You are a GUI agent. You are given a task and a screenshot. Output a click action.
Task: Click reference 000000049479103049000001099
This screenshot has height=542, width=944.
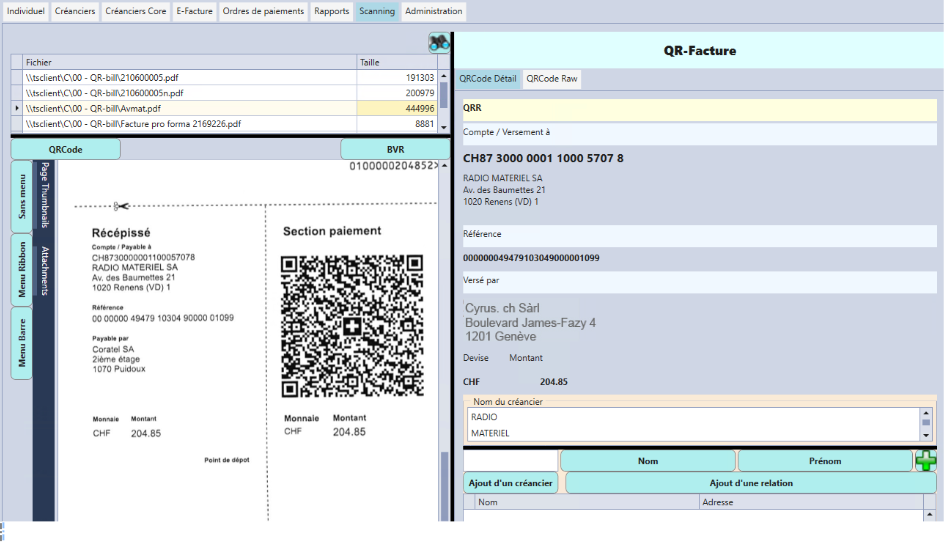coord(531,258)
